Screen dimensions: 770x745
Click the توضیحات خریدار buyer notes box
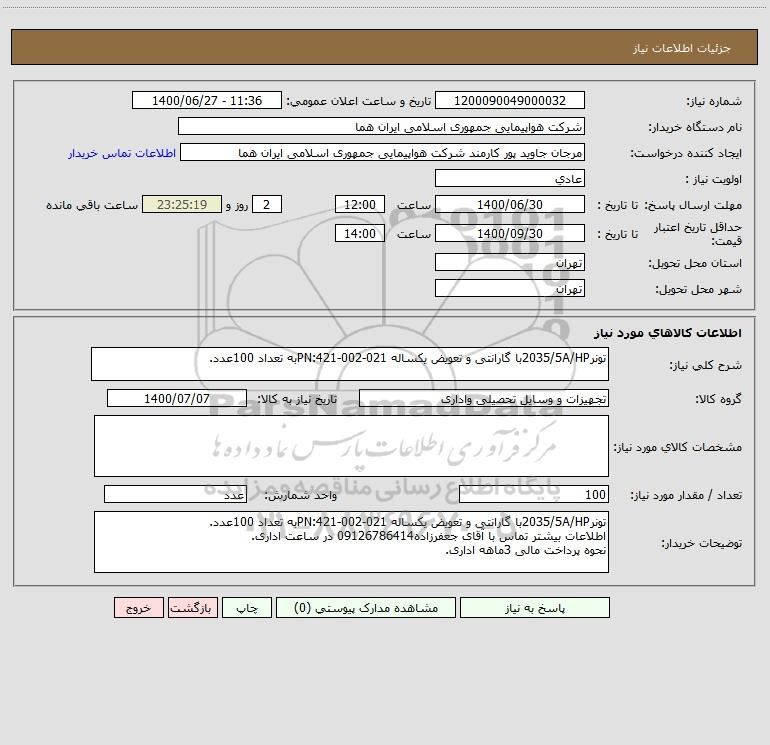(351, 542)
